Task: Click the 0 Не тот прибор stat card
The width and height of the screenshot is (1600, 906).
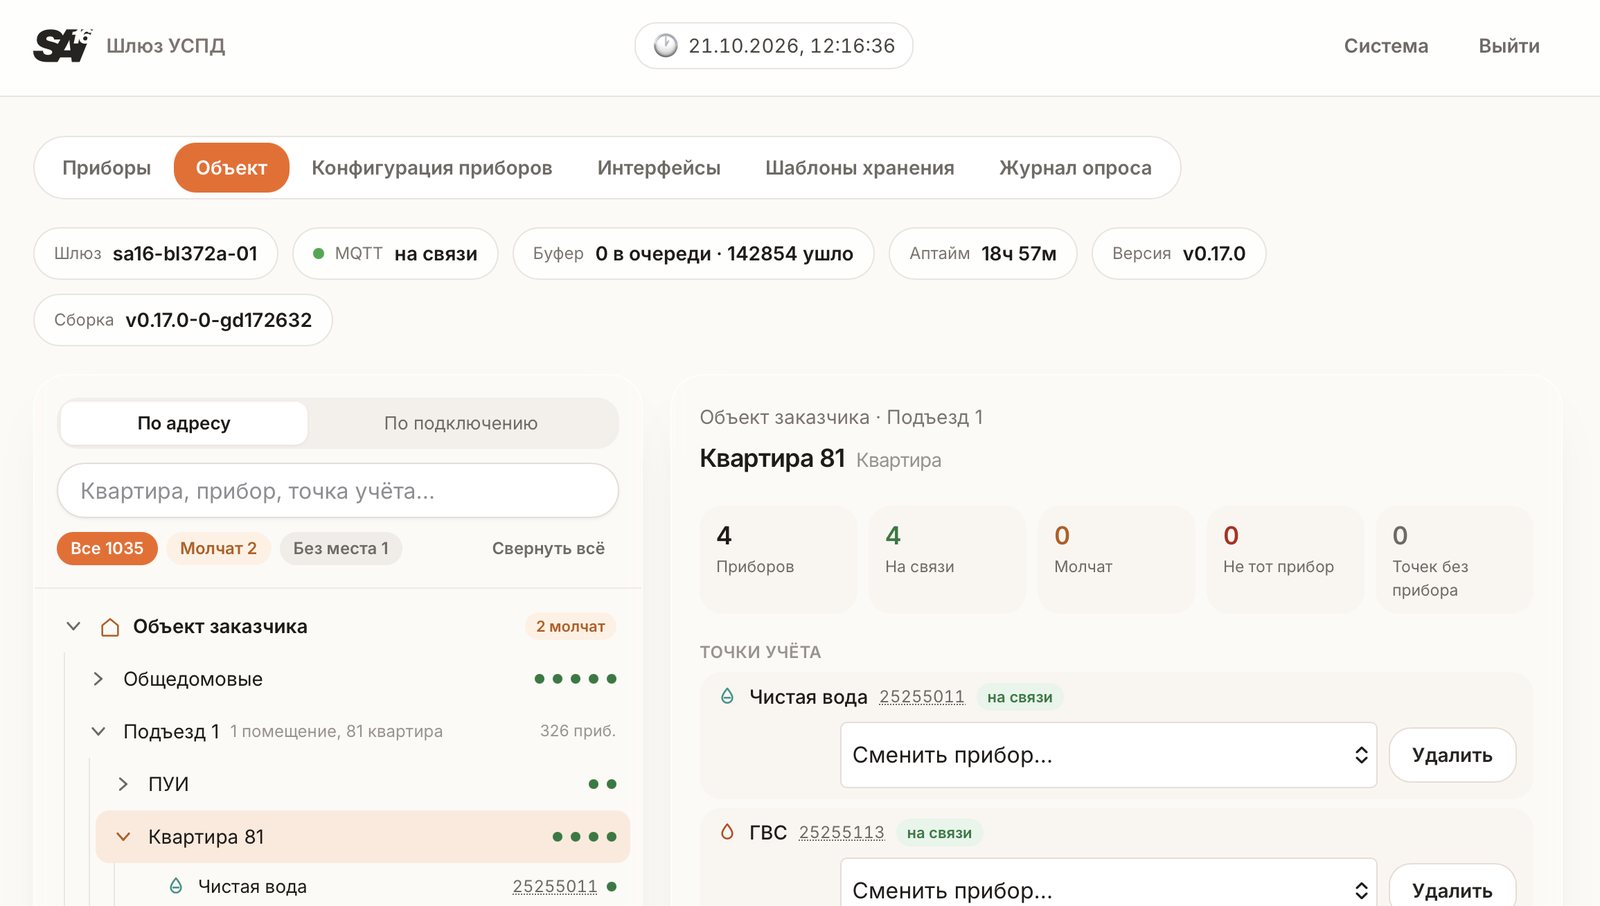Action: (x=1285, y=559)
